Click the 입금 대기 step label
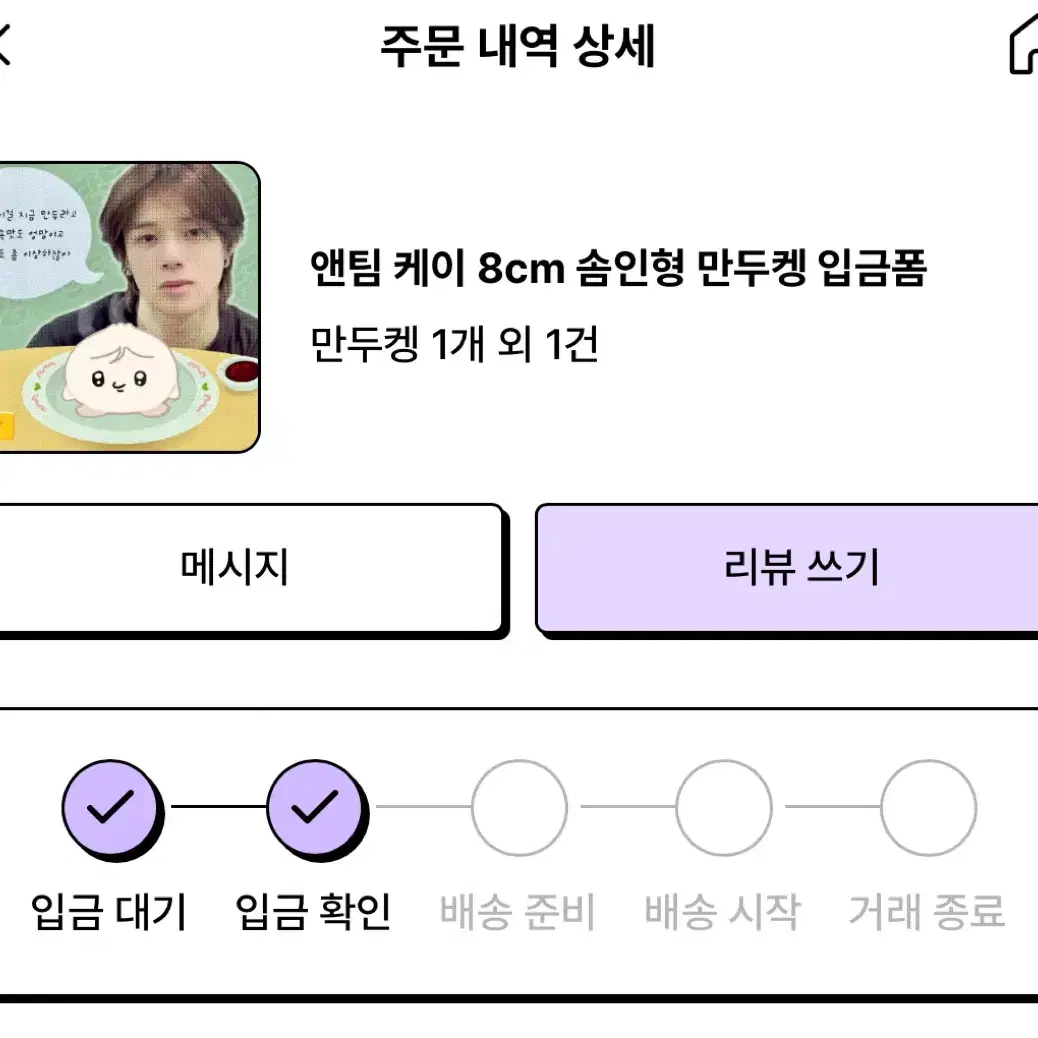The height and width of the screenshot is (1038, 1038). tap(109, 912)
